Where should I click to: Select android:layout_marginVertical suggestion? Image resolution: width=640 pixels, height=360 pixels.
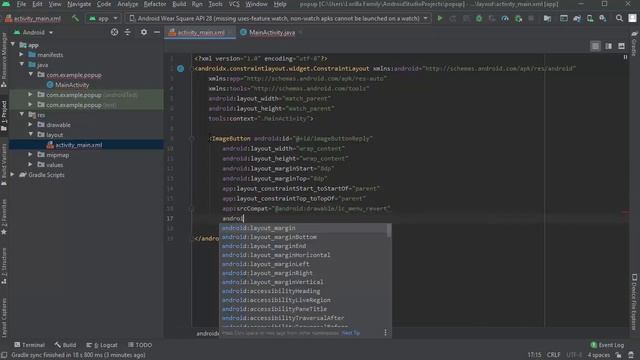tap(305, 282)
